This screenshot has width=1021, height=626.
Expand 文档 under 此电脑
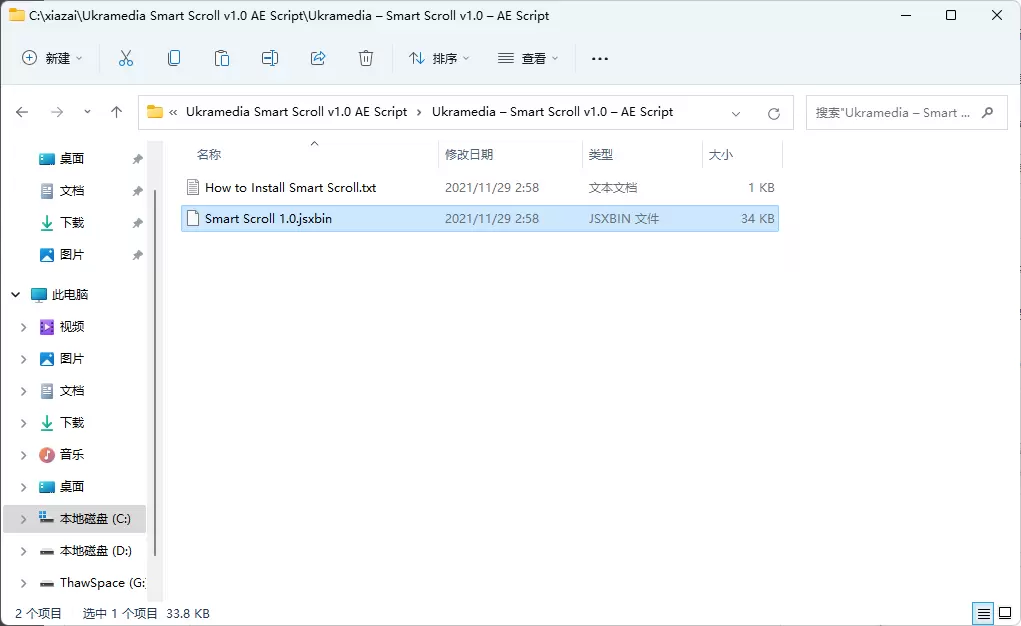click(x=23, y=391)
